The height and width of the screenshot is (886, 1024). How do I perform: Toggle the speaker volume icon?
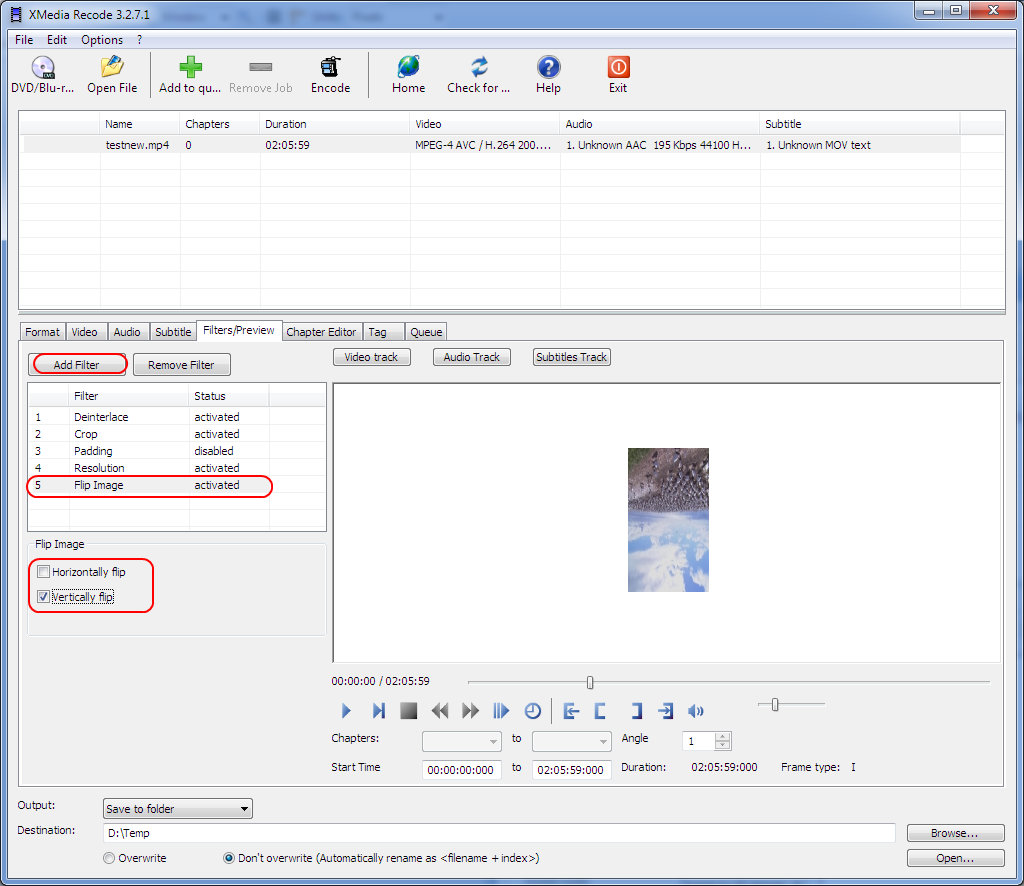pos(696,711)
